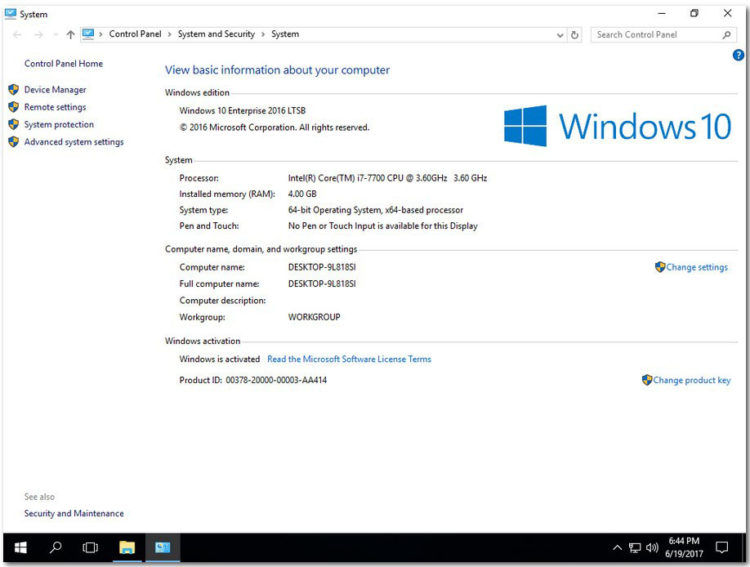Click the System icon in title bar
Viewport: 750px width, 567px height.
(11, 14)
